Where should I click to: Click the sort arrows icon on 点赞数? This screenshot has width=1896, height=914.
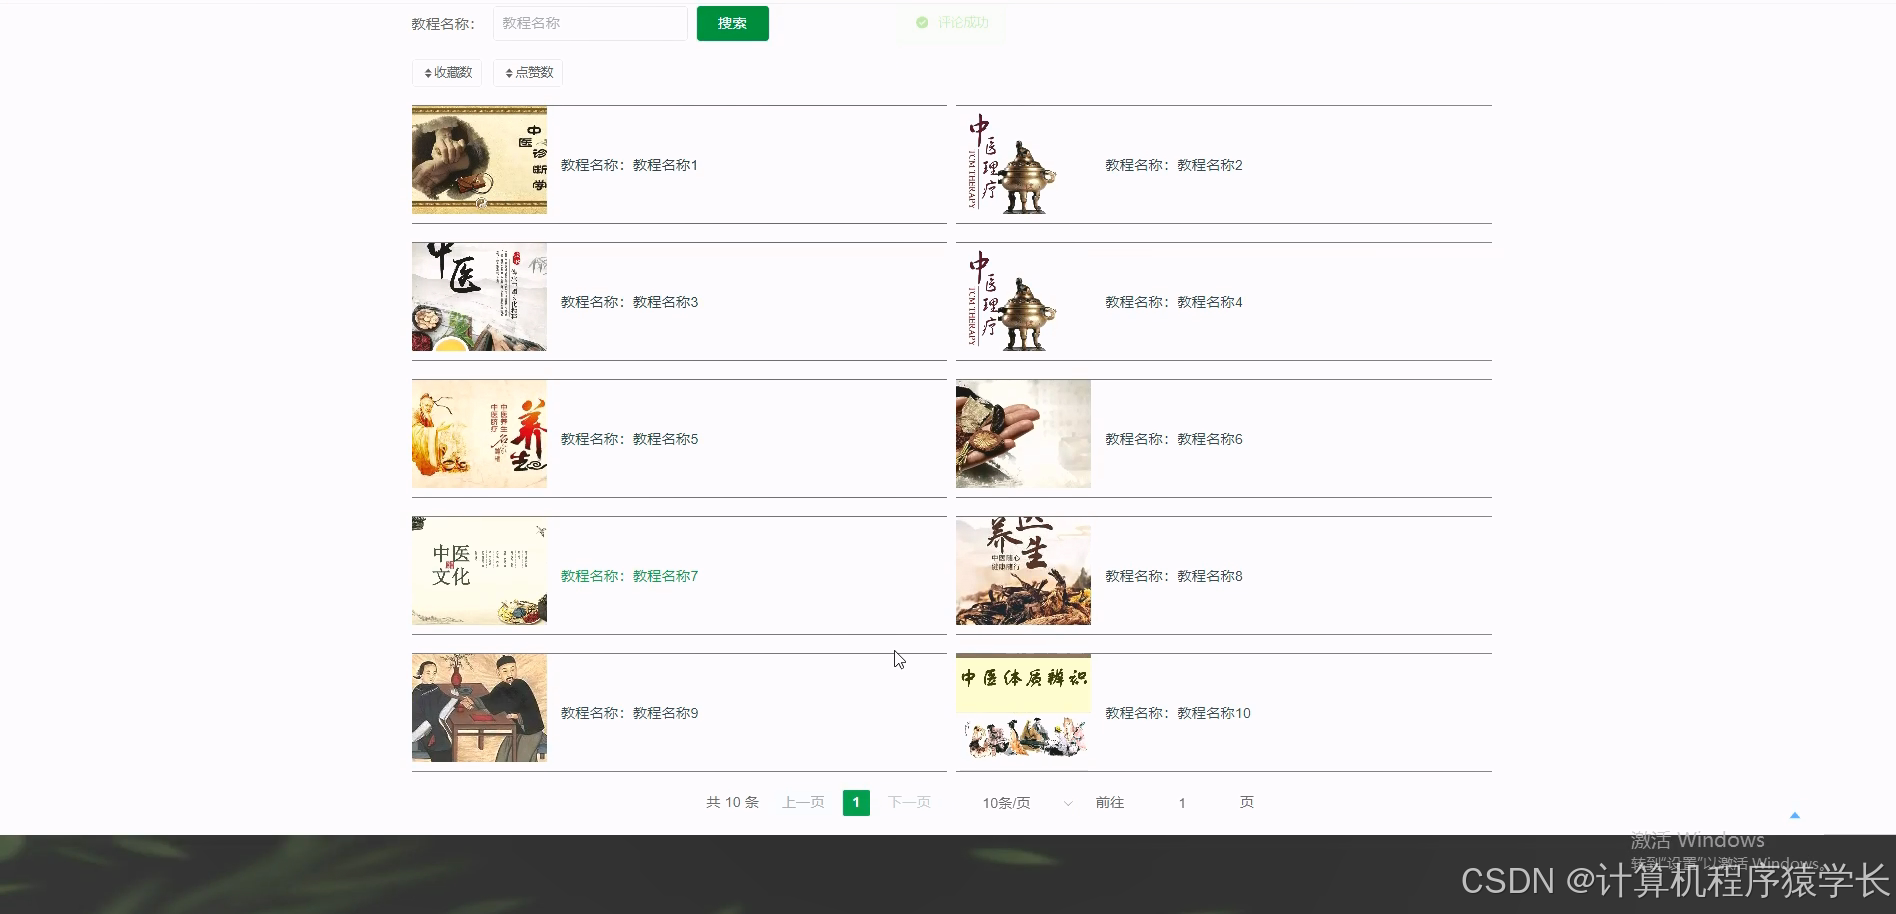coord(507,72)
